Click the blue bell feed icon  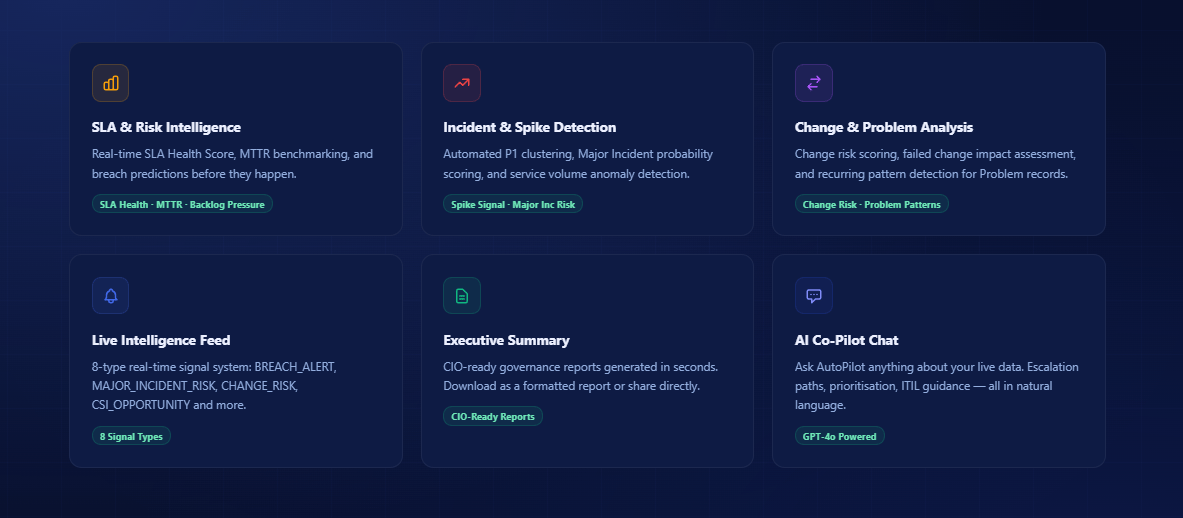click(x=110, y=295)
